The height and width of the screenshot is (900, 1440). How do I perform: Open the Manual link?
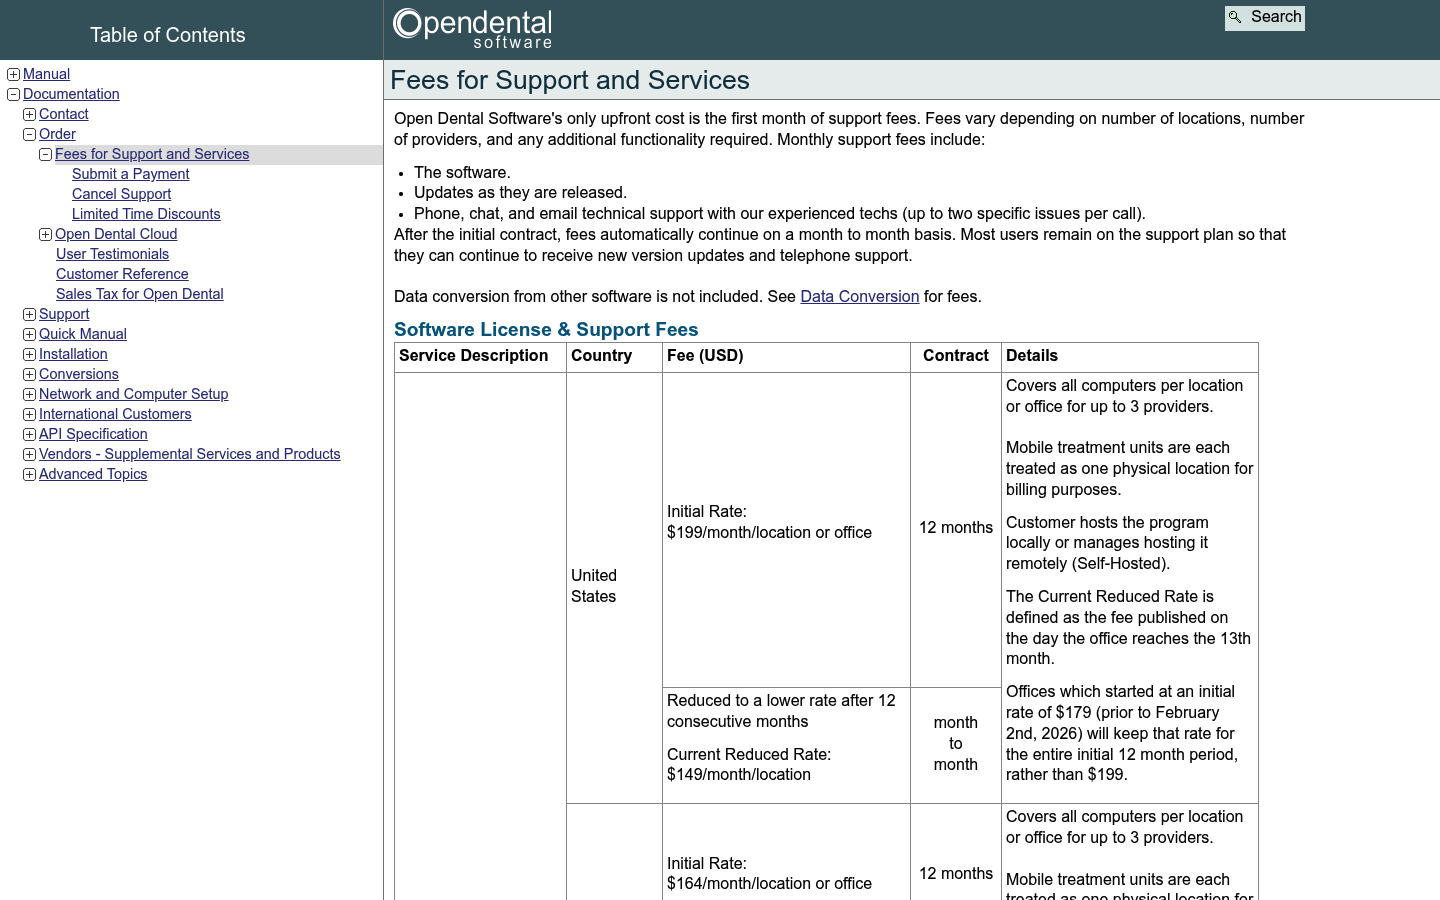click(46, 74)
